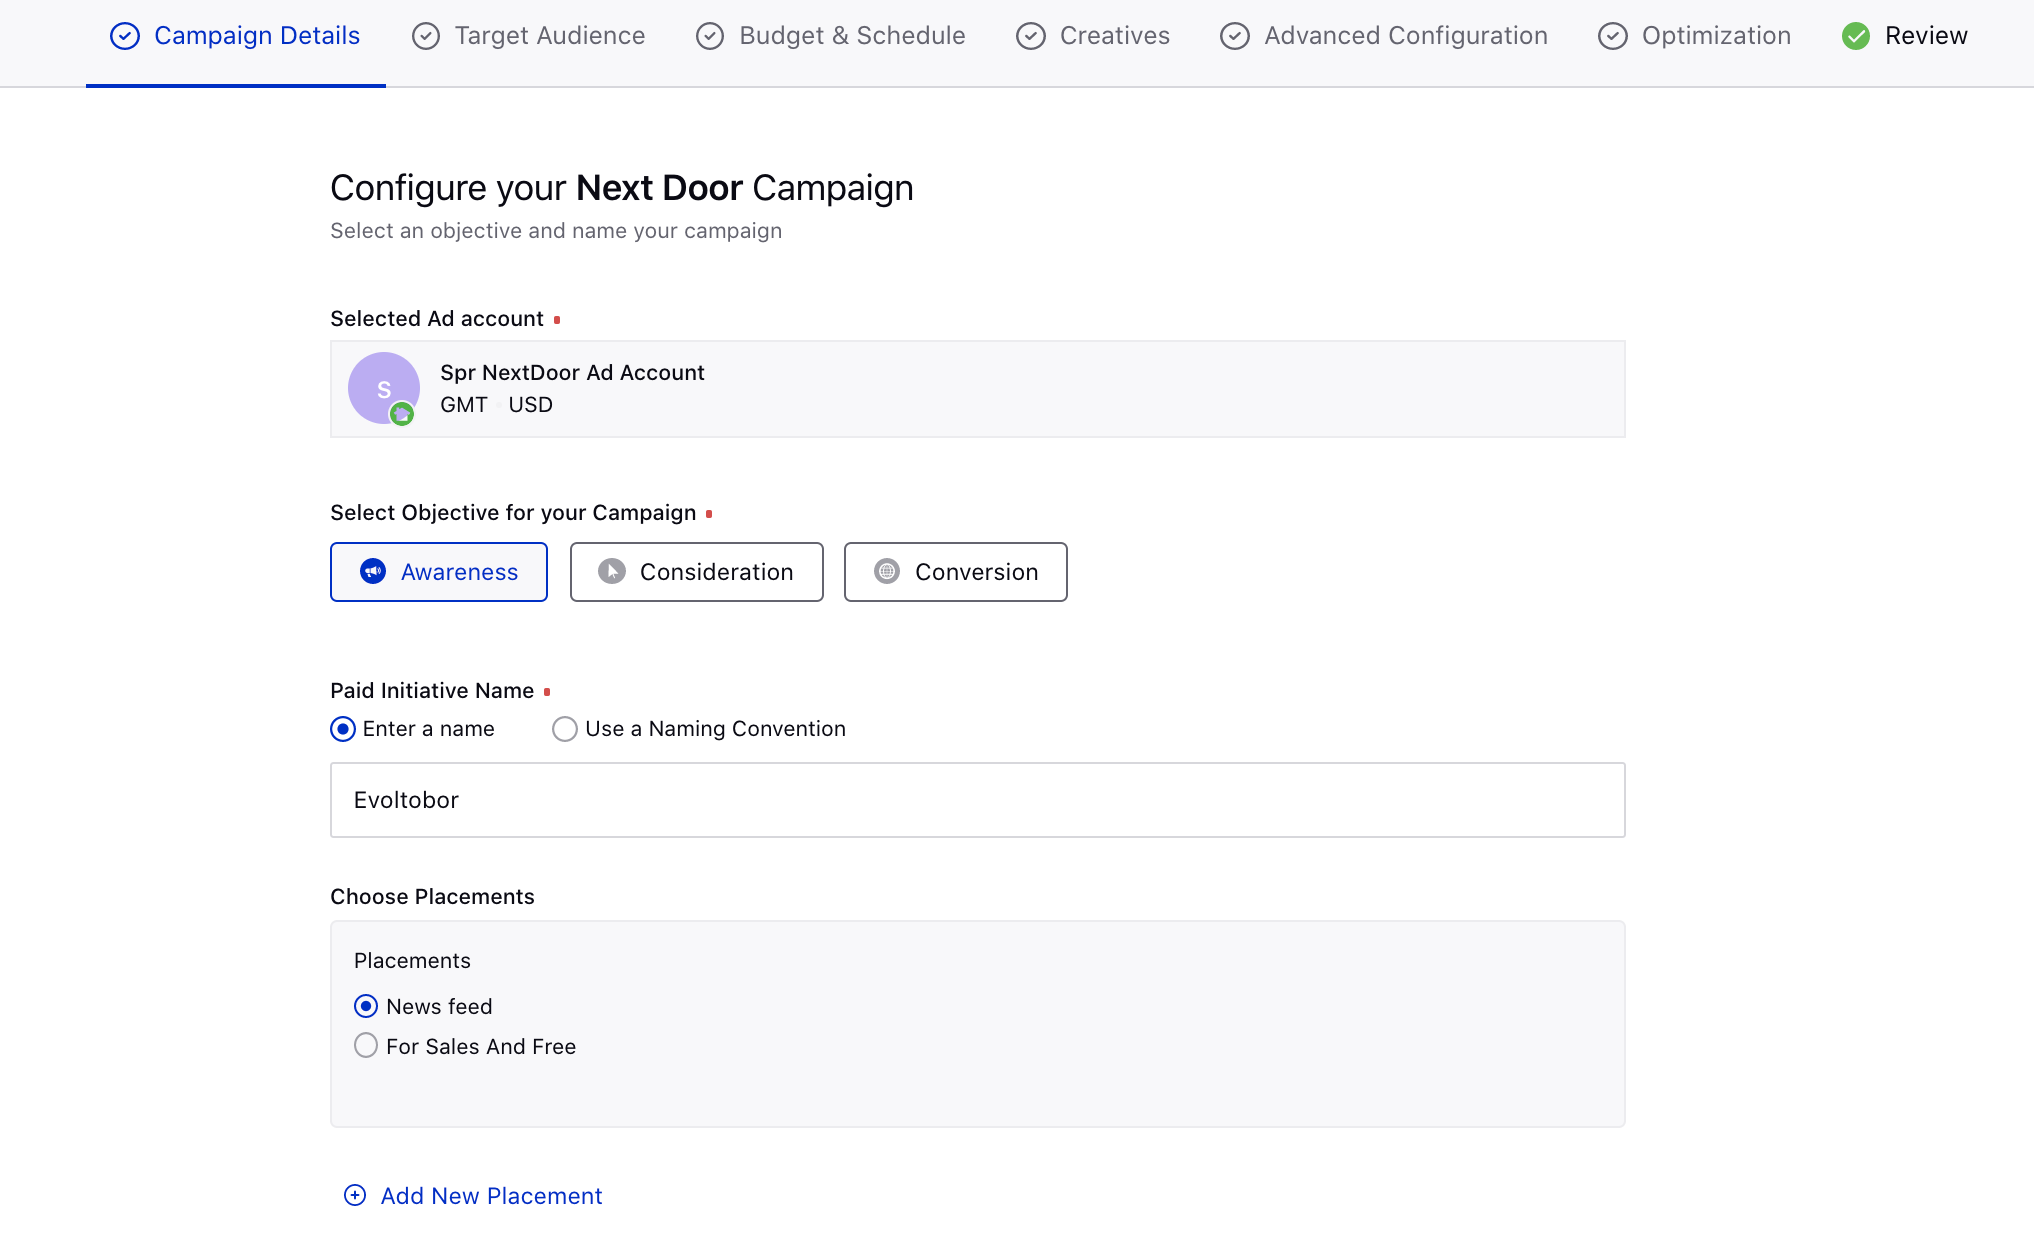The height and width of the screenshot is (1260, 2034).
Task: Click the Spr NextDoor account avatar
Action: [384, 388]
